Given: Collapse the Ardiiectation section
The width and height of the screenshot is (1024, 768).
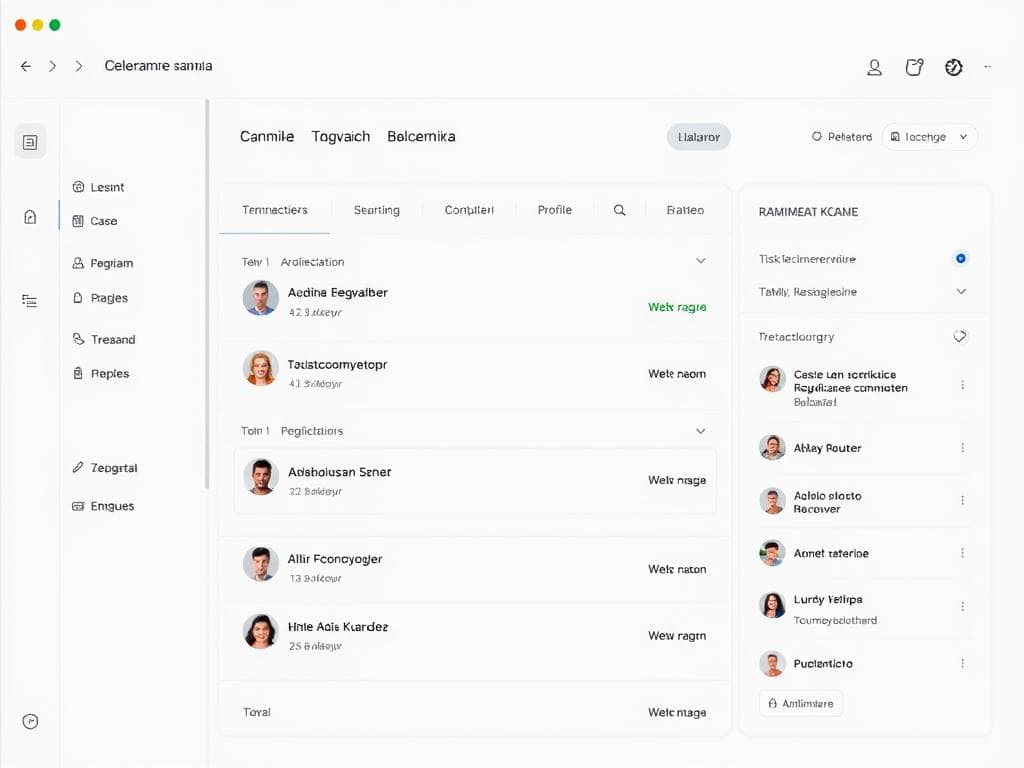Looking at the screenshot, I should tap(700, 261).
